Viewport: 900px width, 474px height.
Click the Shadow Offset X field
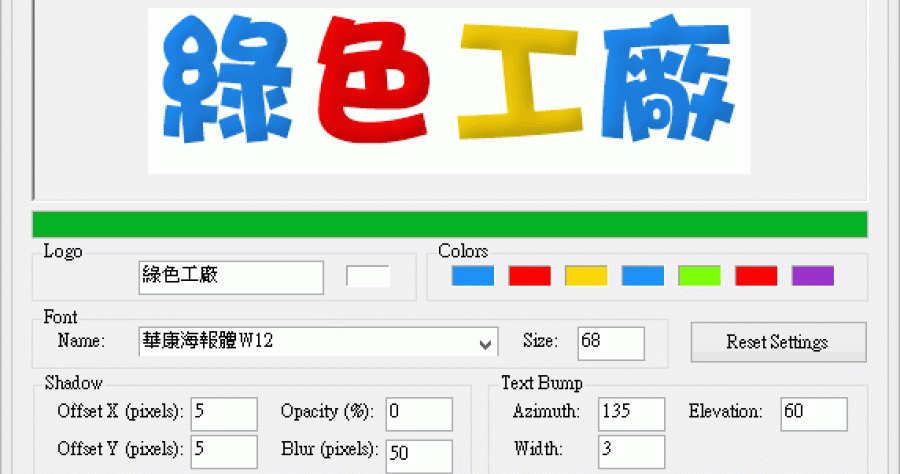224,414
